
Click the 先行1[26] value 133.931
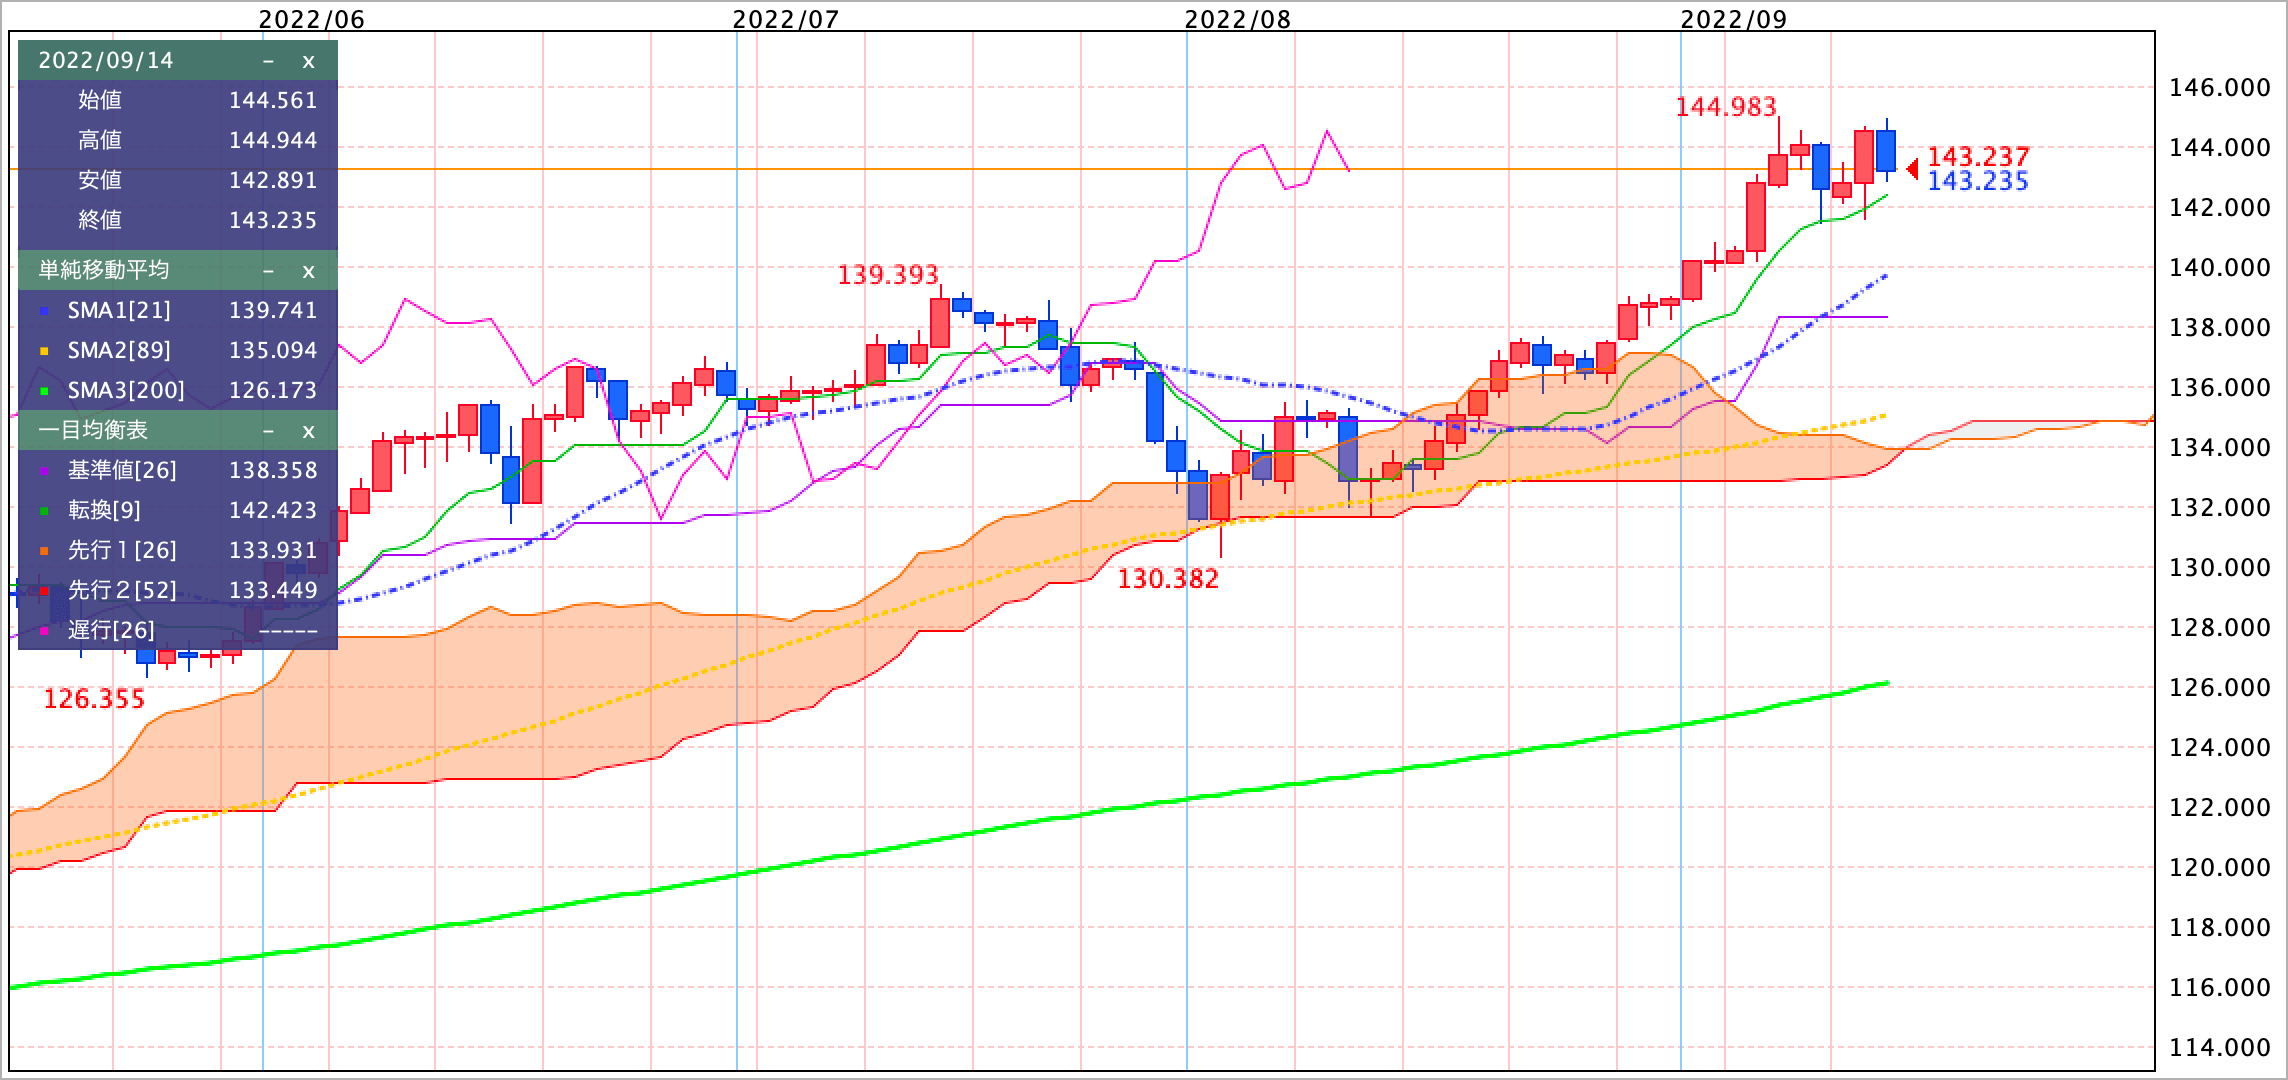[x=273, y=550]
